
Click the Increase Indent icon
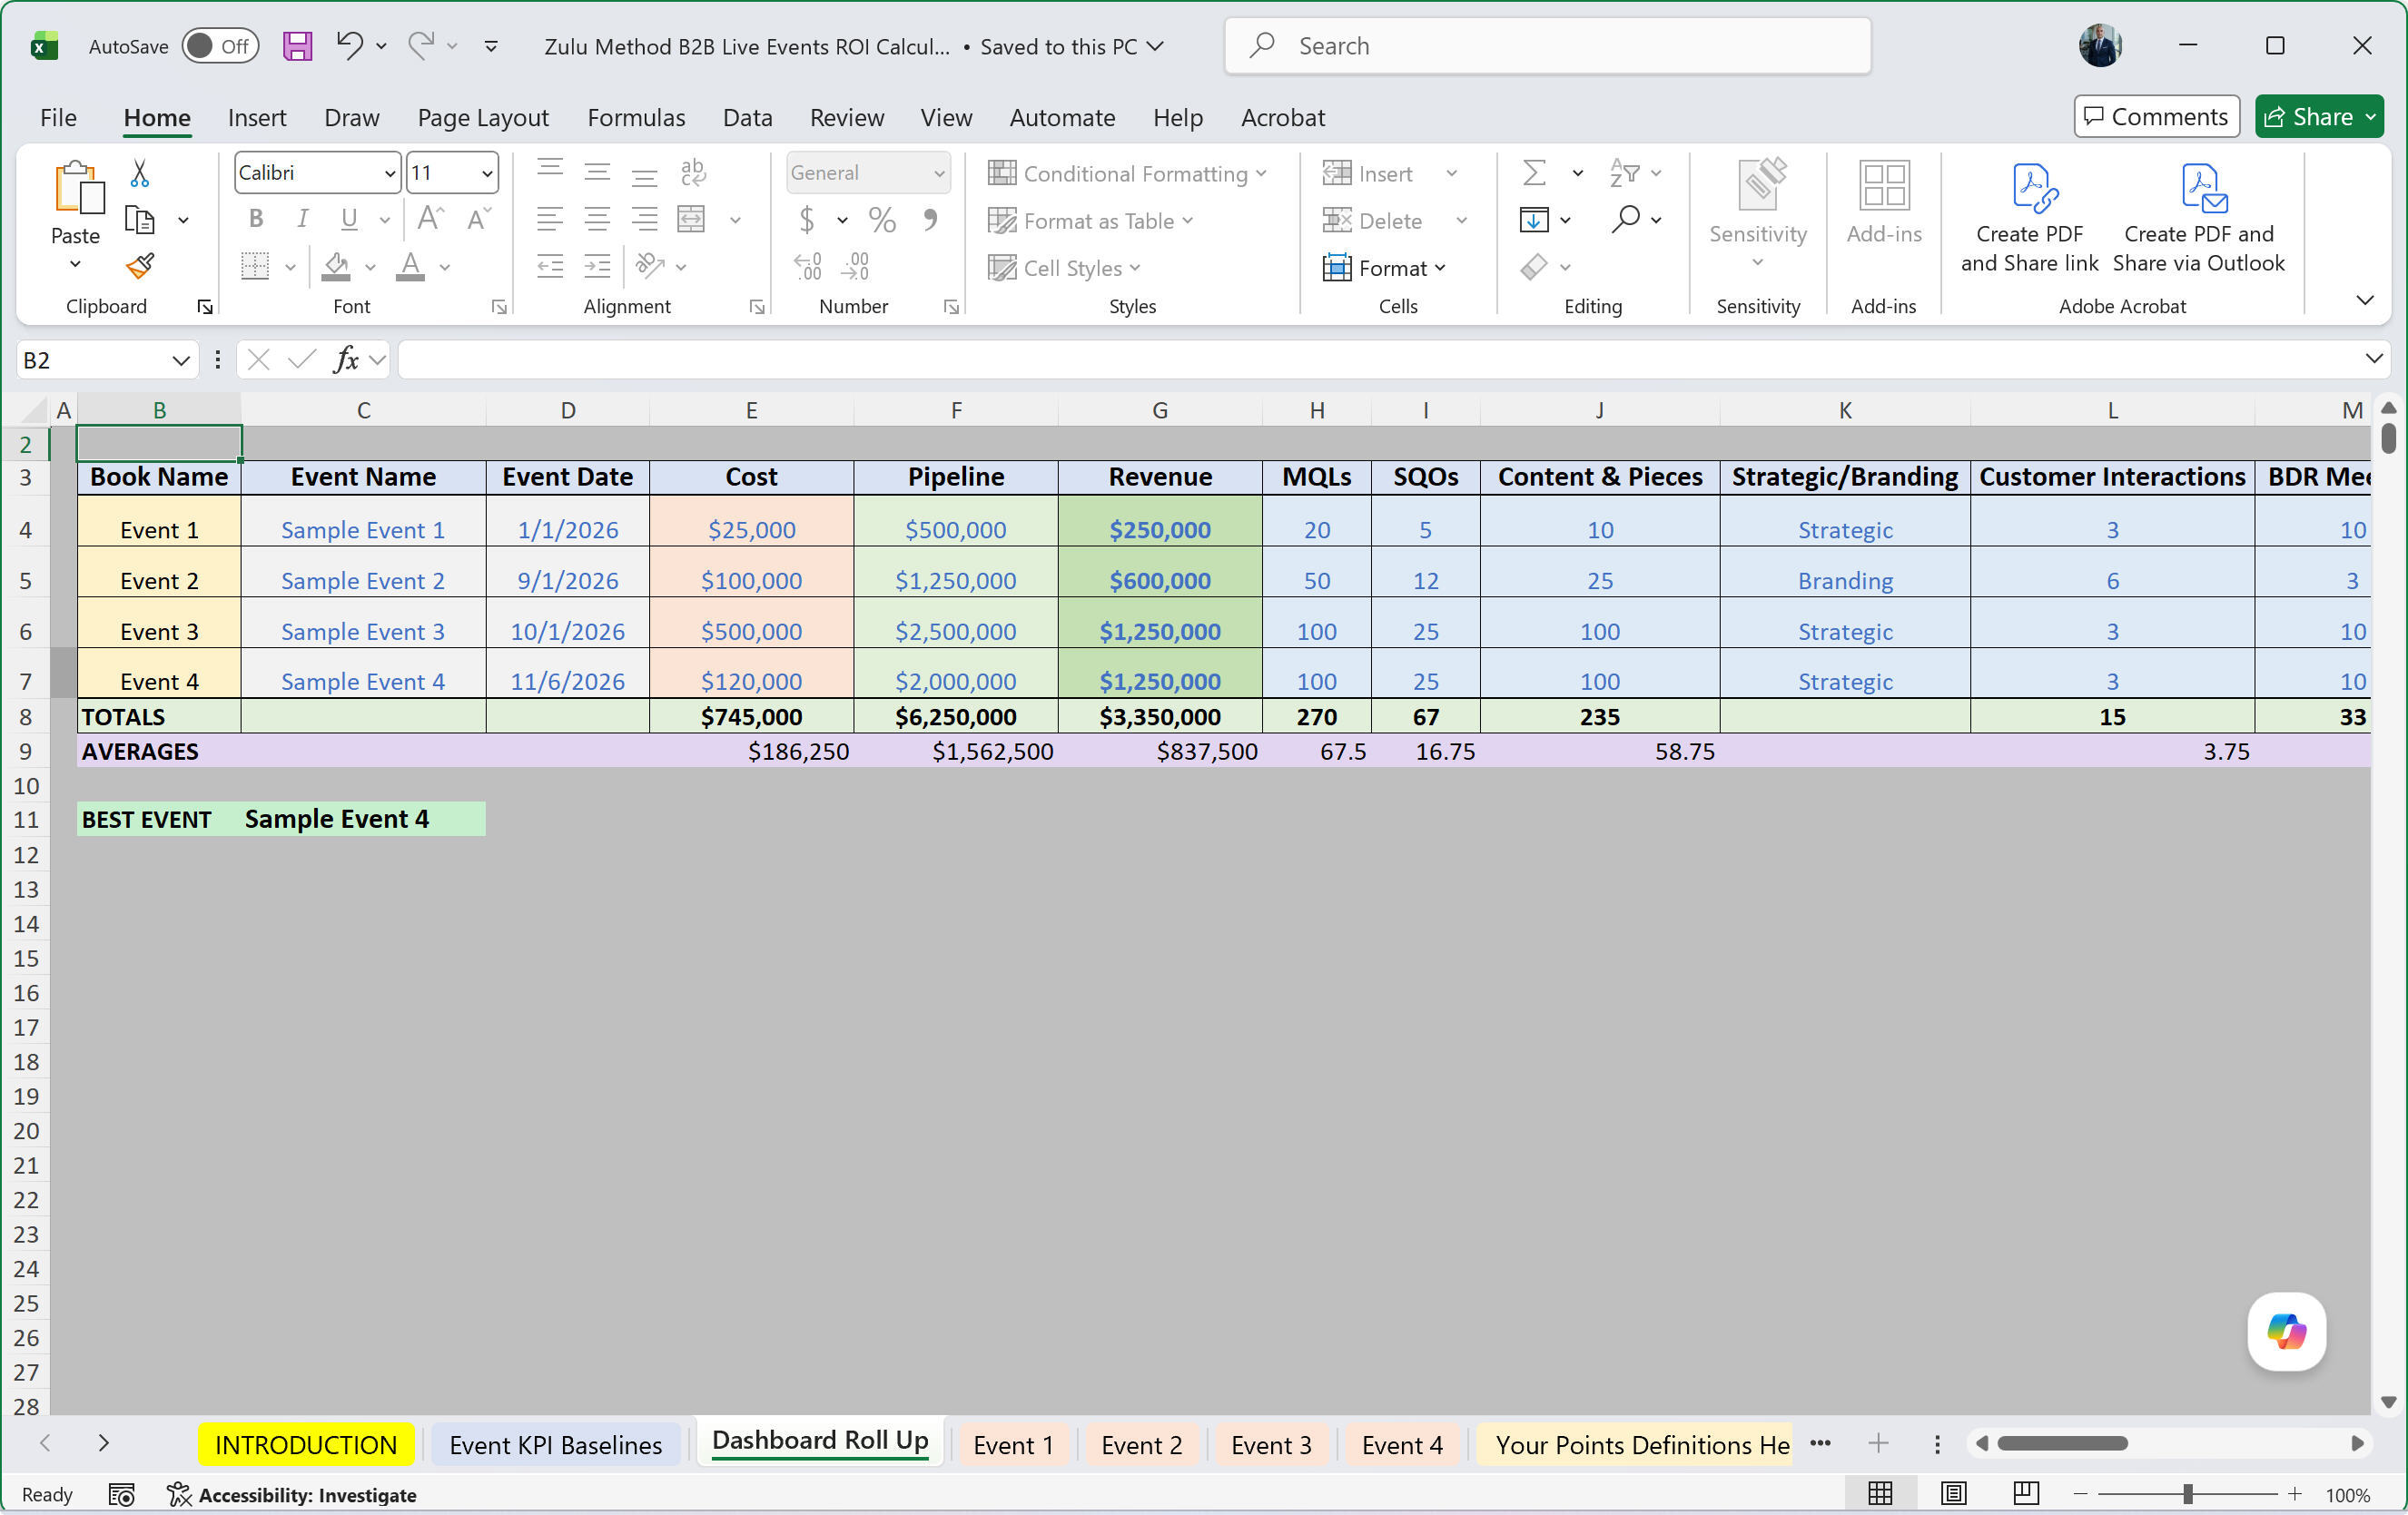click(597, 266)
